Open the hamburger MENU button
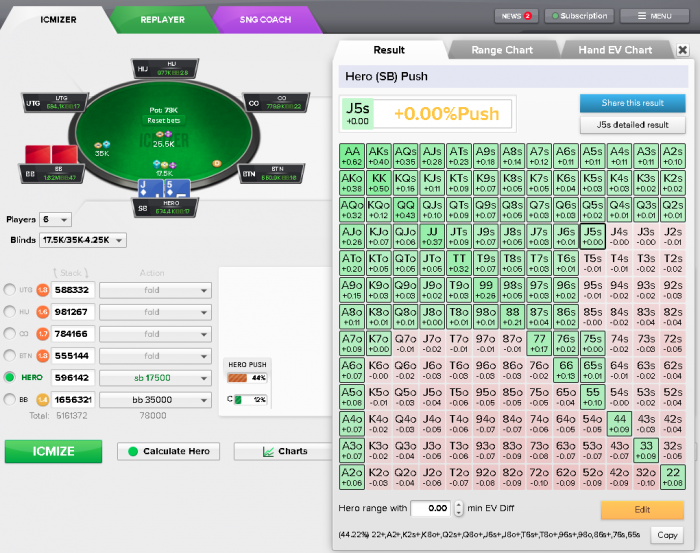Viewport: 700px width, 553px height. coord(654,16)
